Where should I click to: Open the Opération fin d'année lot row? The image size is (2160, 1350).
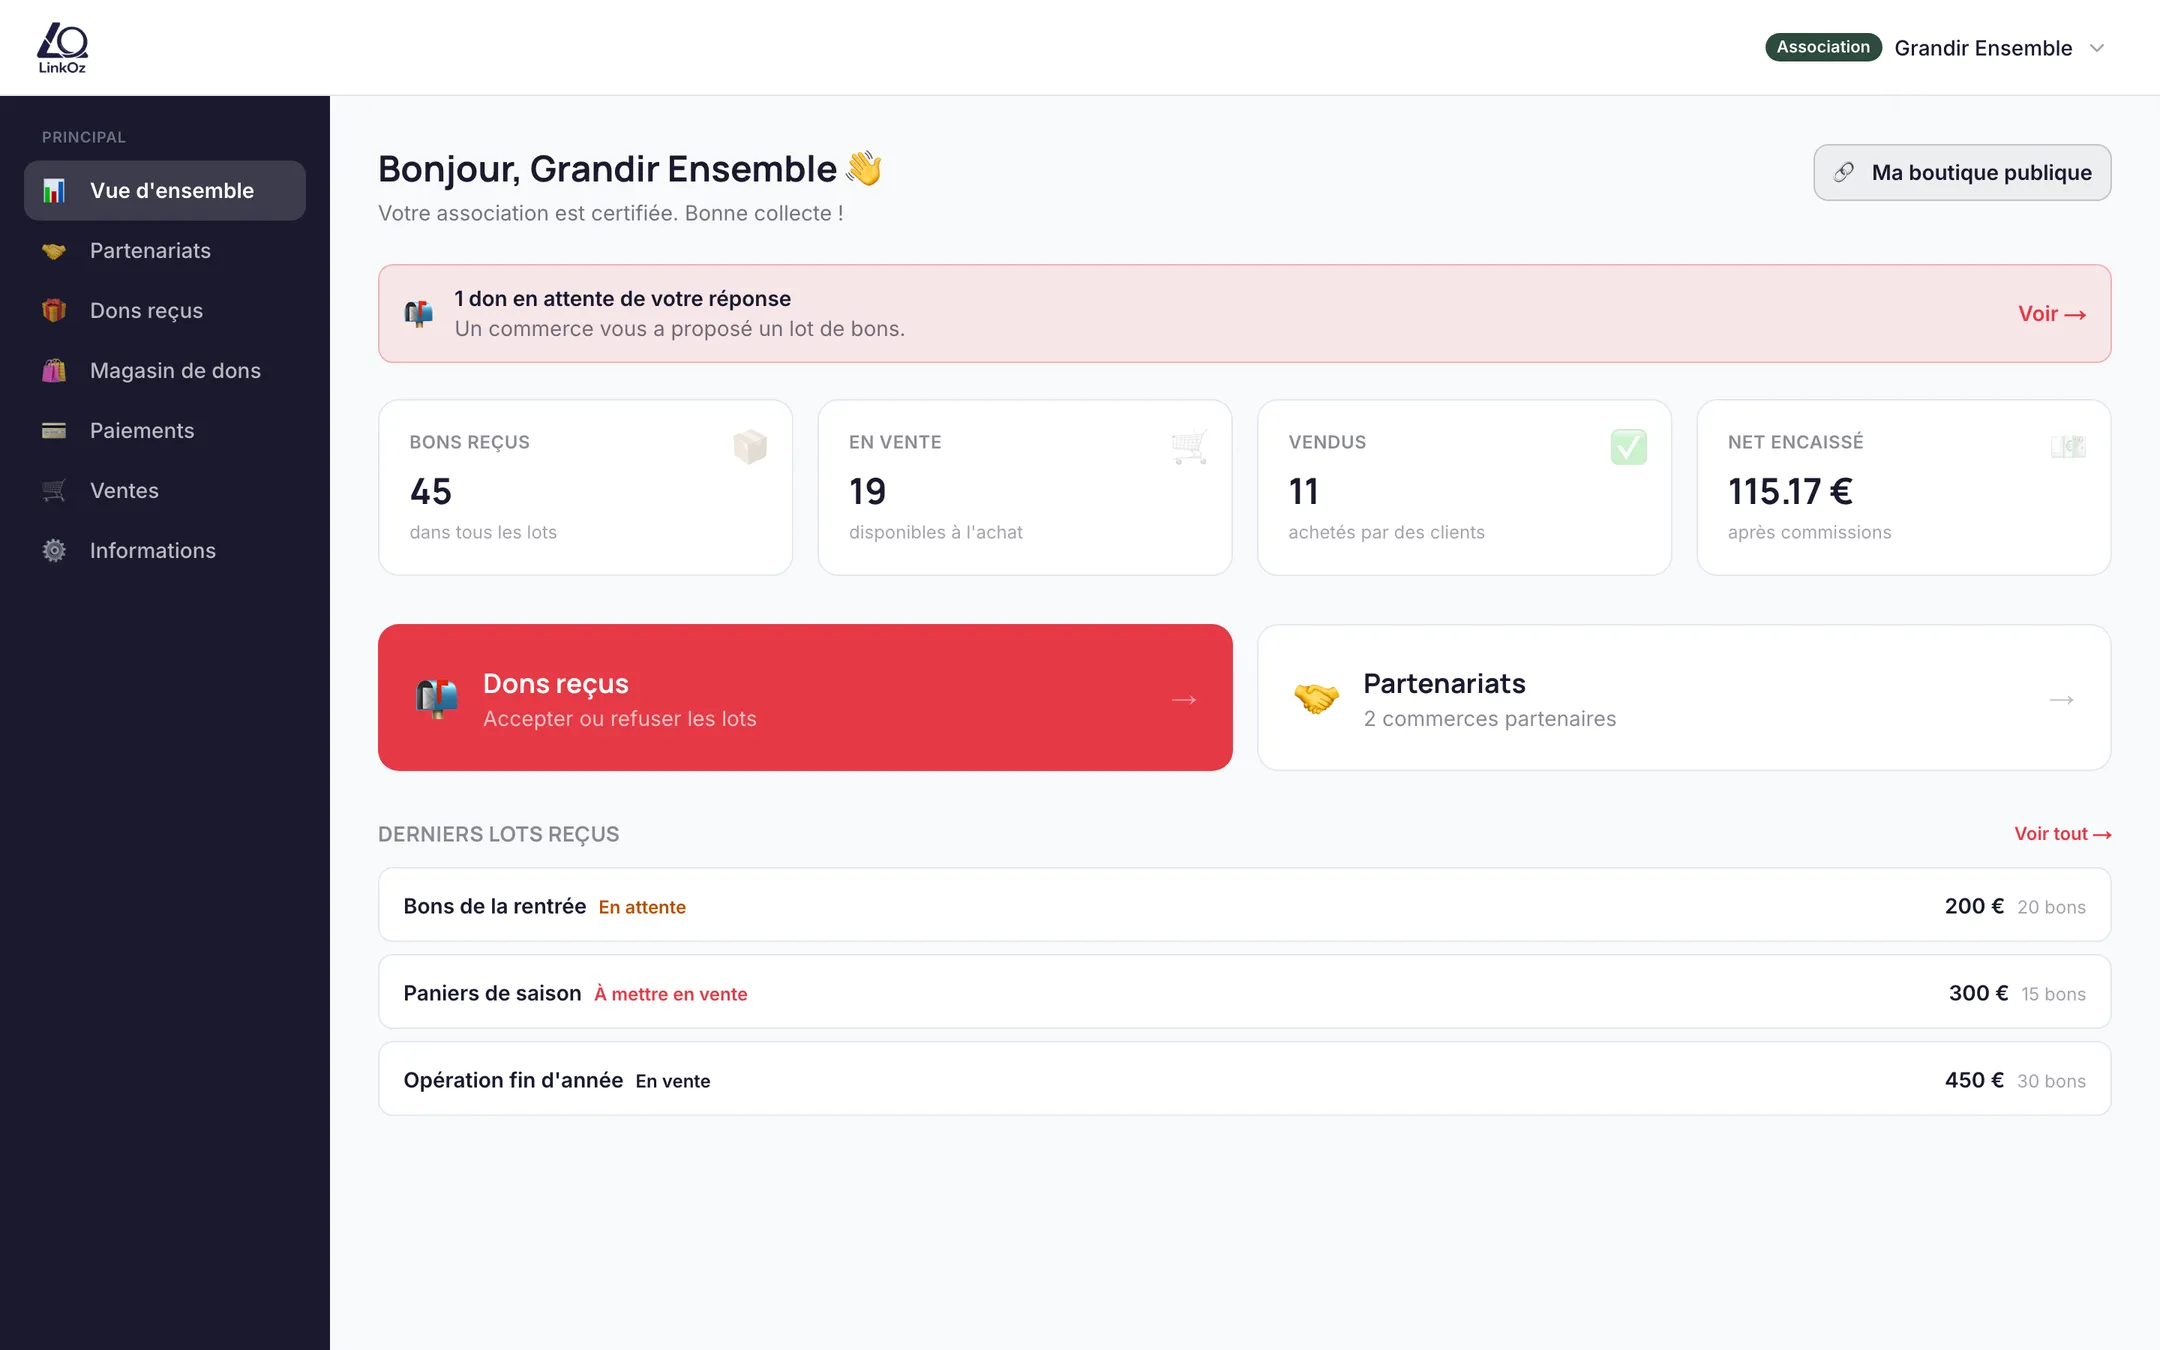[1244, 1079]
